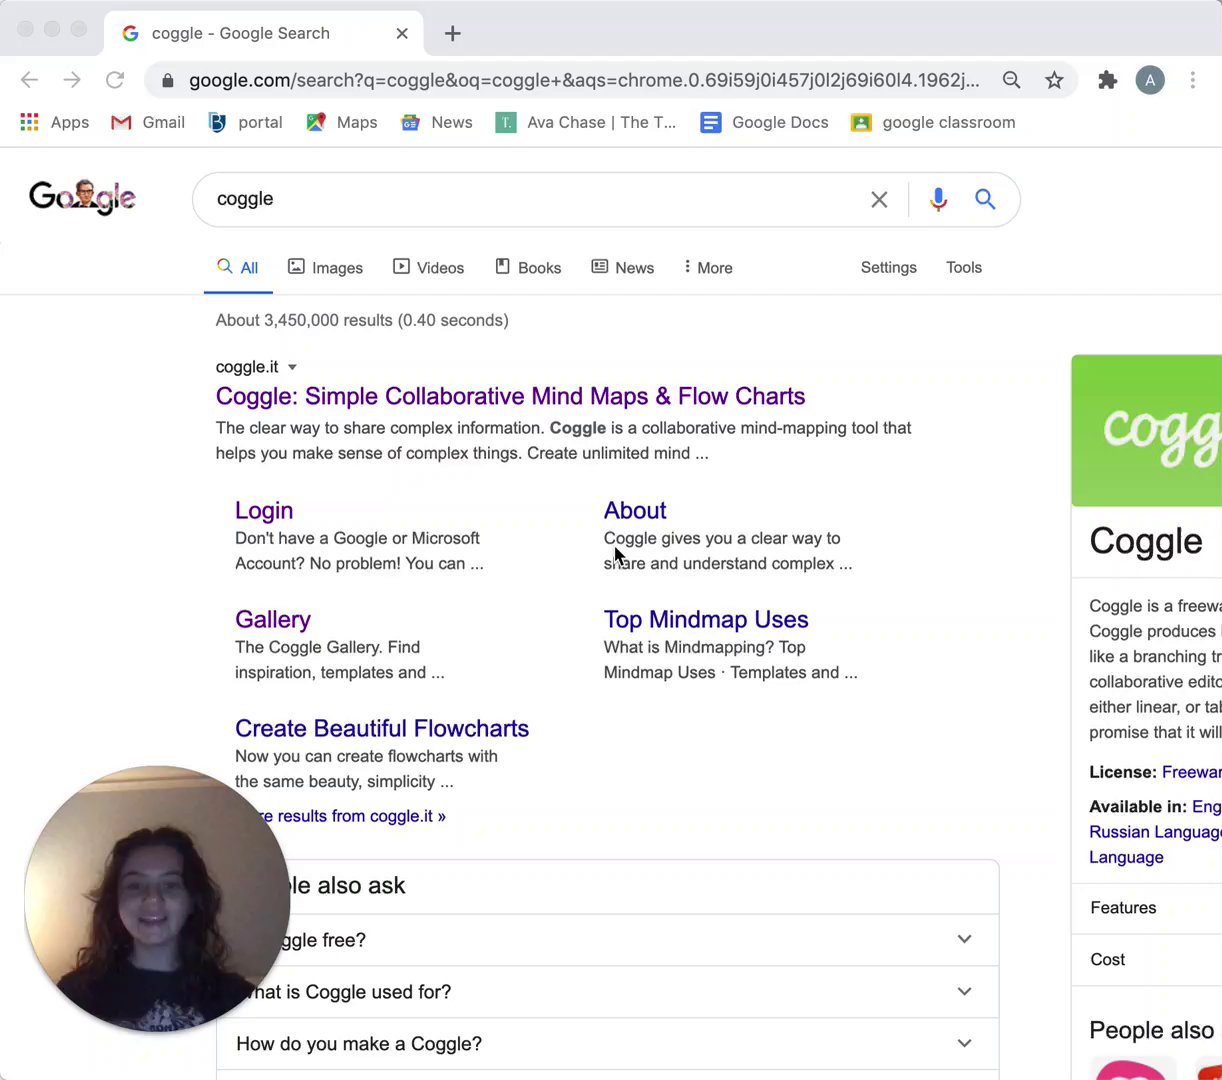Open the Apps bookmark grid
1222x1080 pixels.
tap(55, 122)
